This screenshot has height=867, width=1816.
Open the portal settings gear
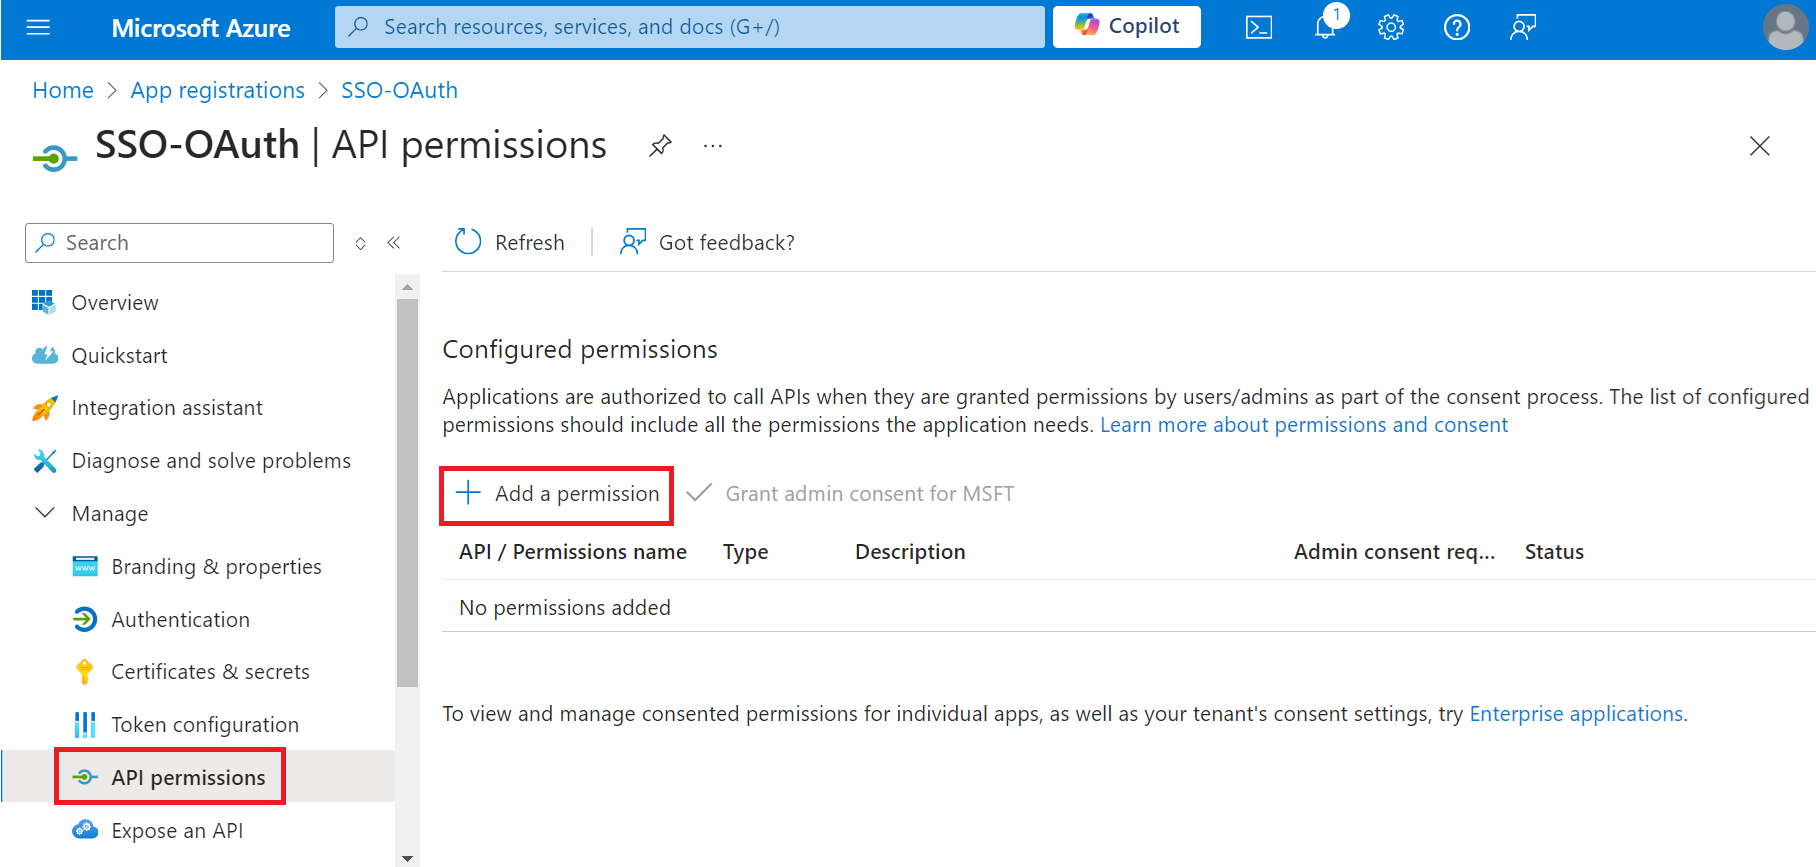click(x=1391, y=28)
